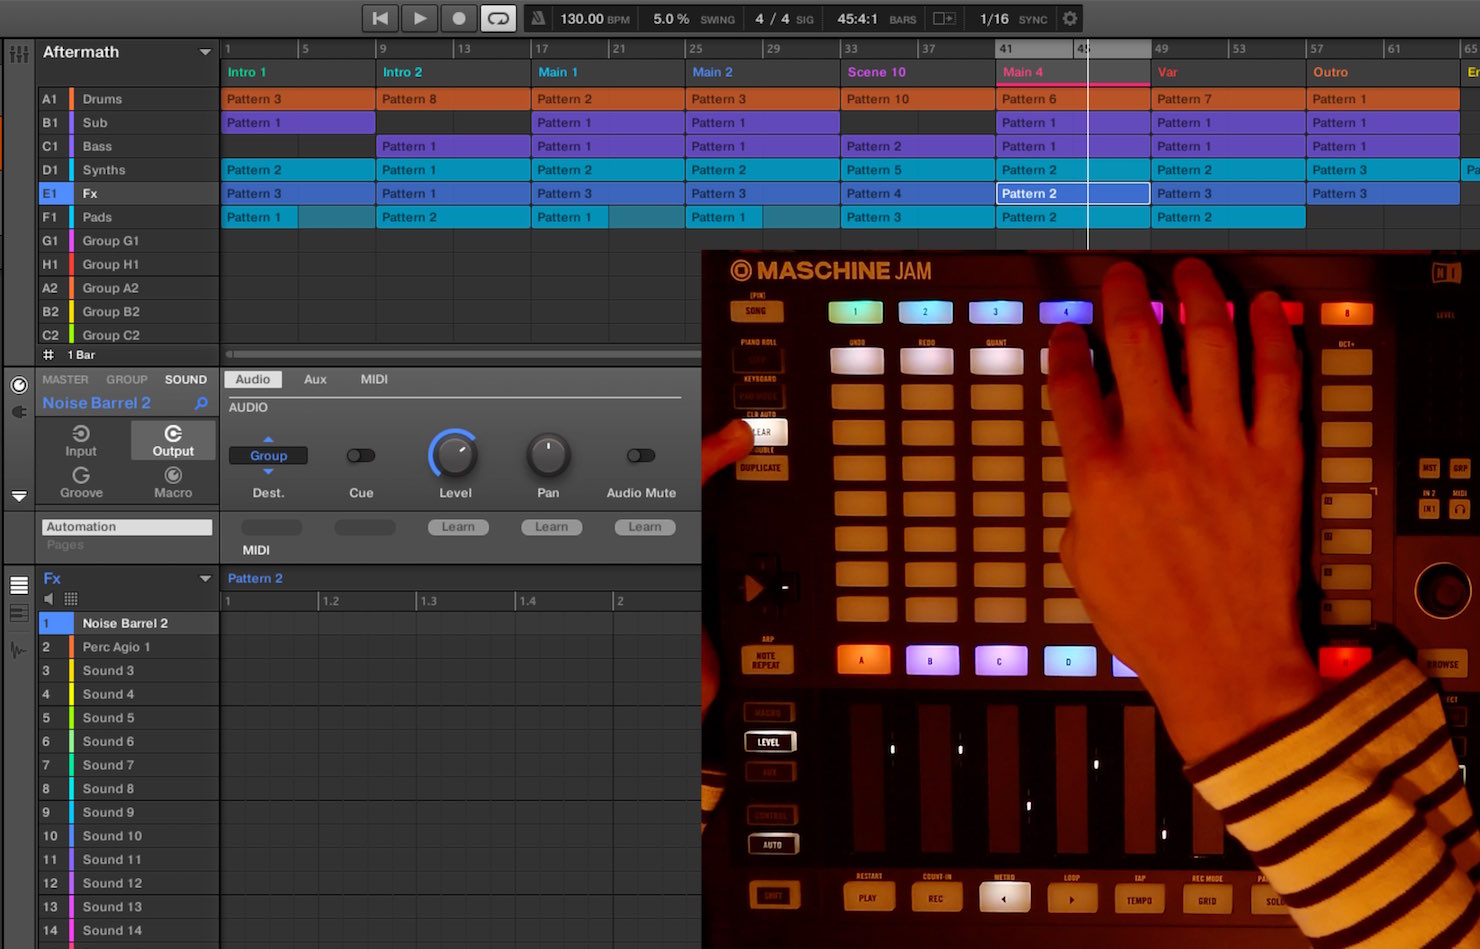Open the Aftermath project dropdown arrow
This screenshot has width=1480, height=949.
tap(205, 52)
